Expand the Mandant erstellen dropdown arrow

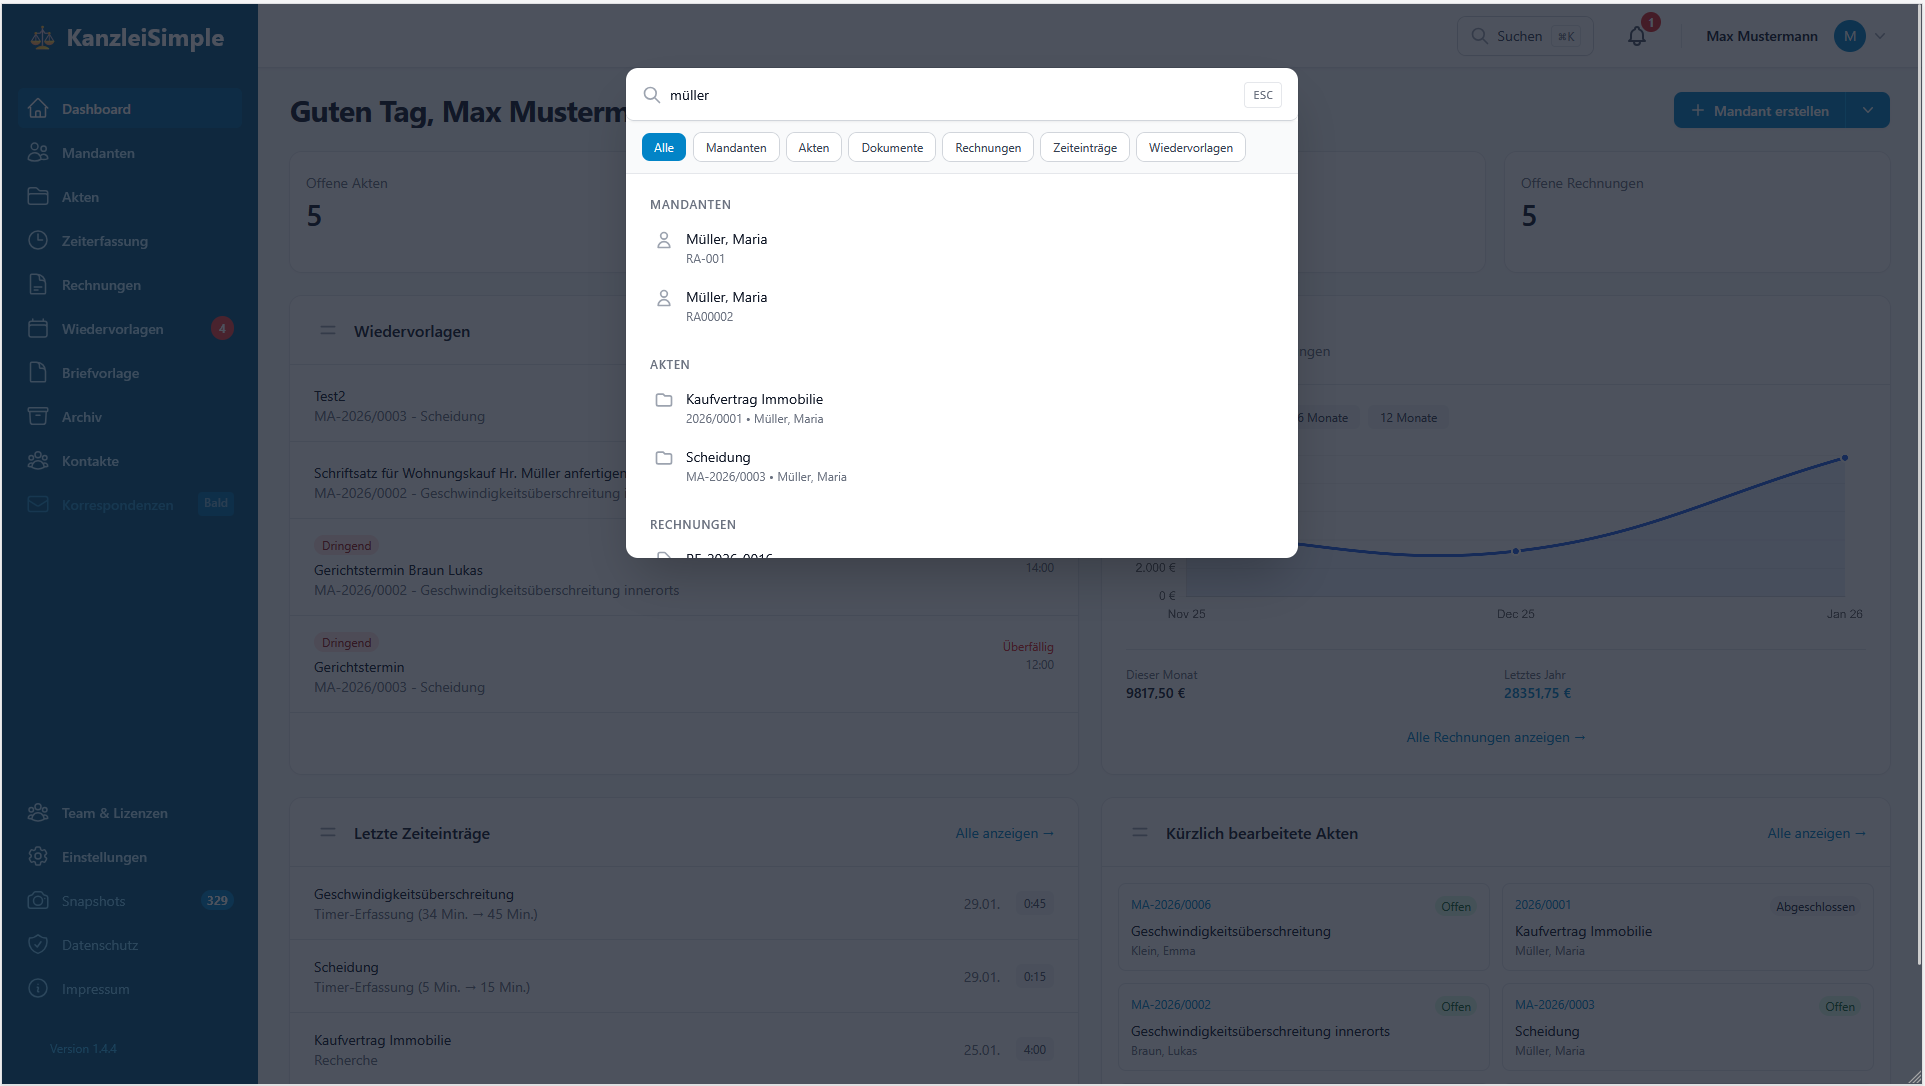(x=1867, y=111)
